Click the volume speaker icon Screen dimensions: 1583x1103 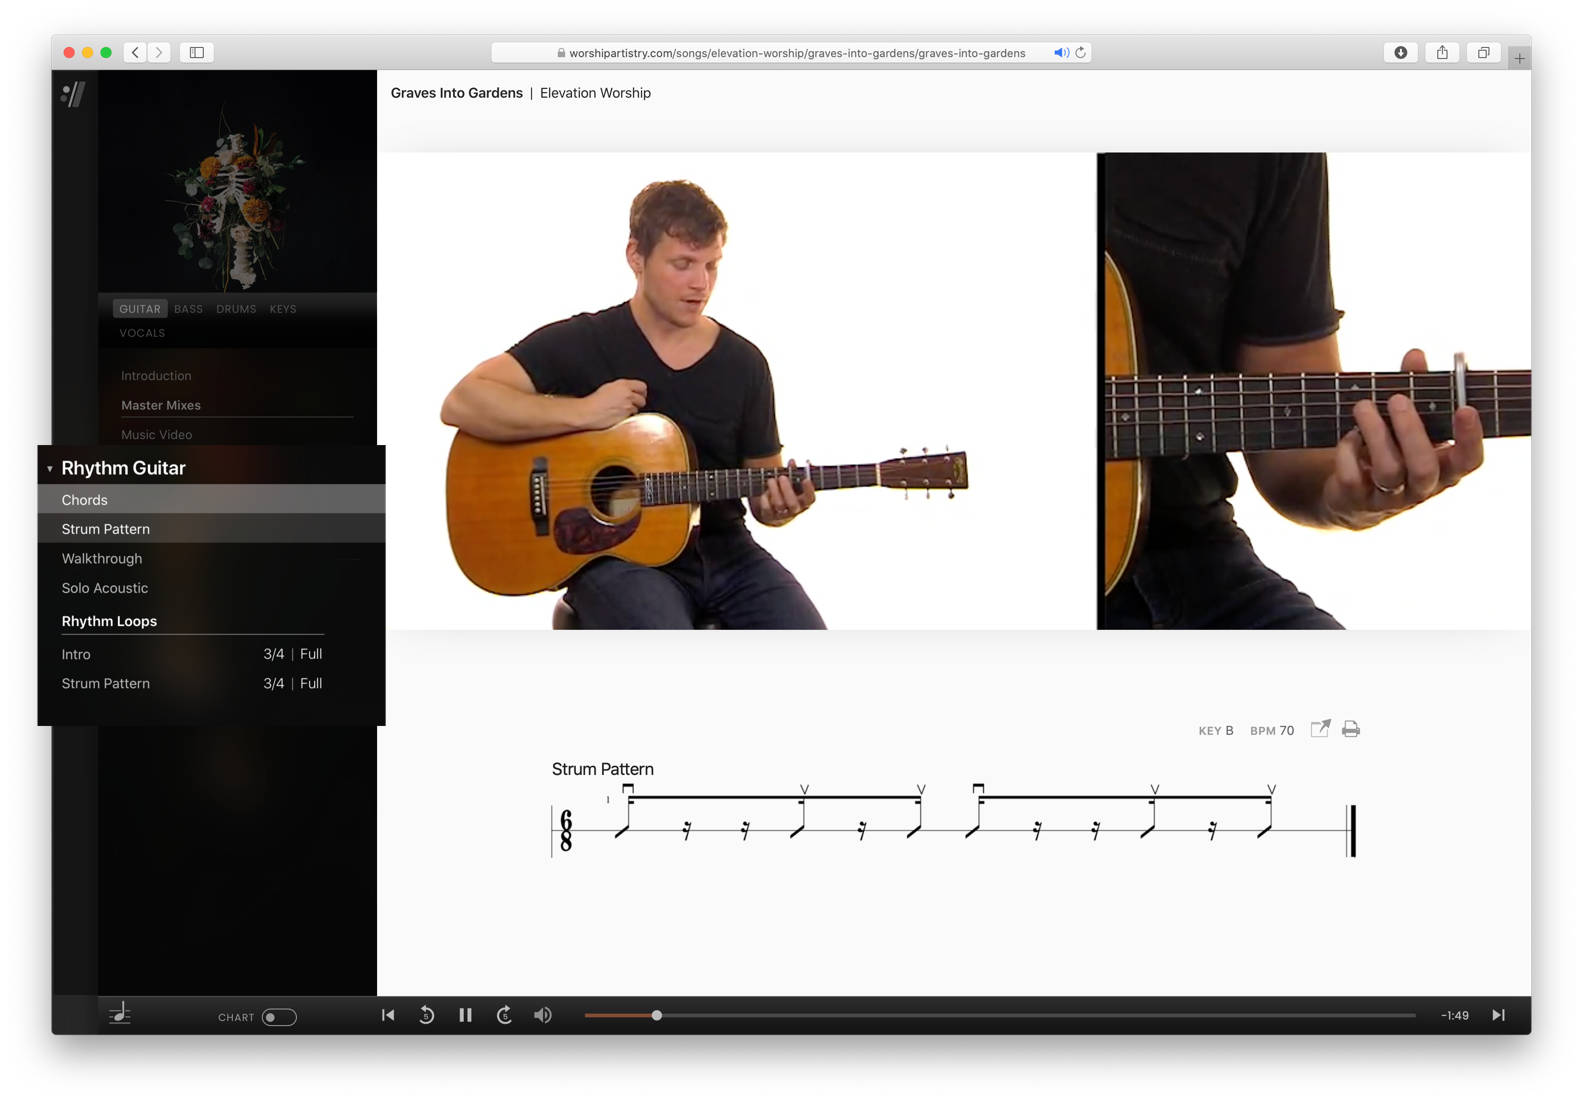click(x=543, y=1015)
